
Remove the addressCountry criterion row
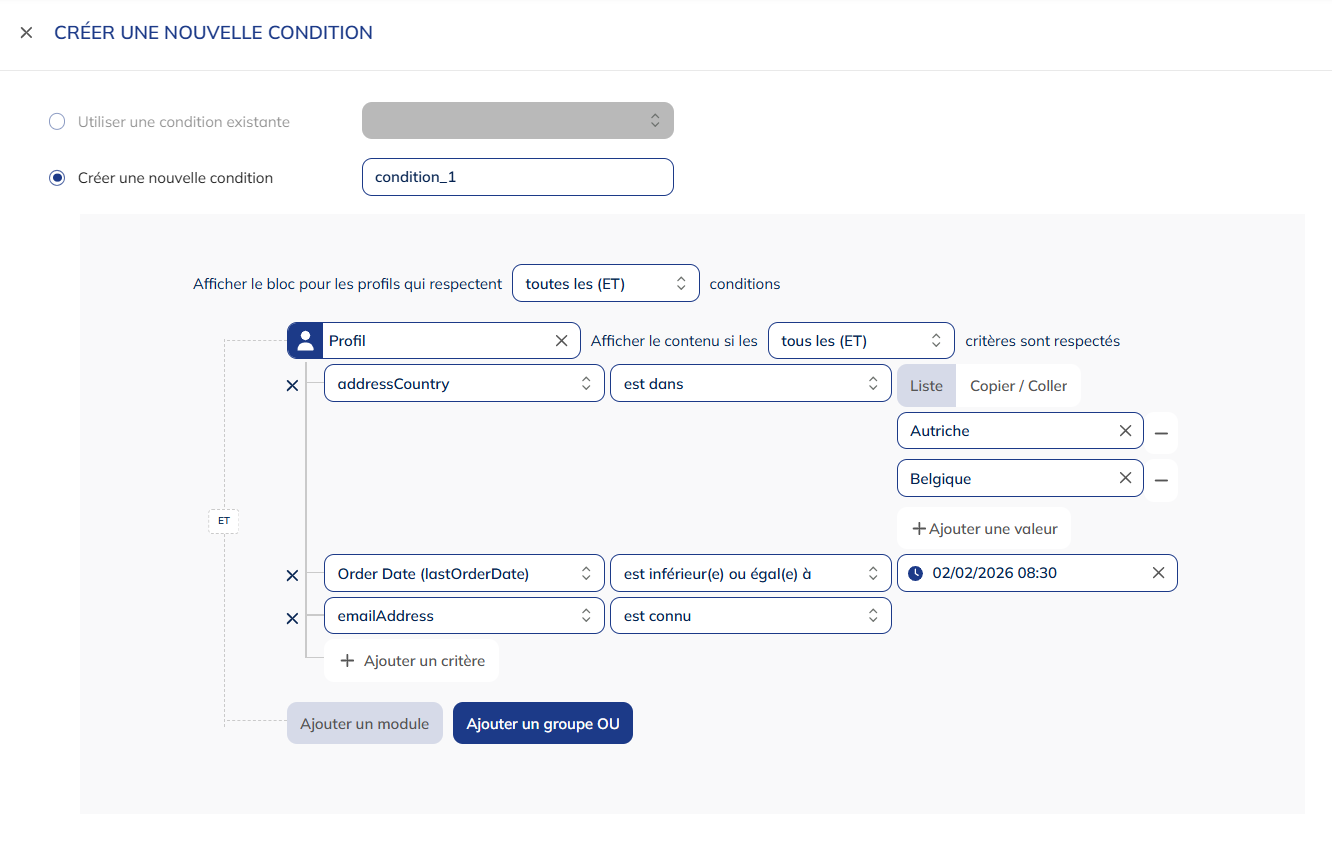(x=292, y=385)
